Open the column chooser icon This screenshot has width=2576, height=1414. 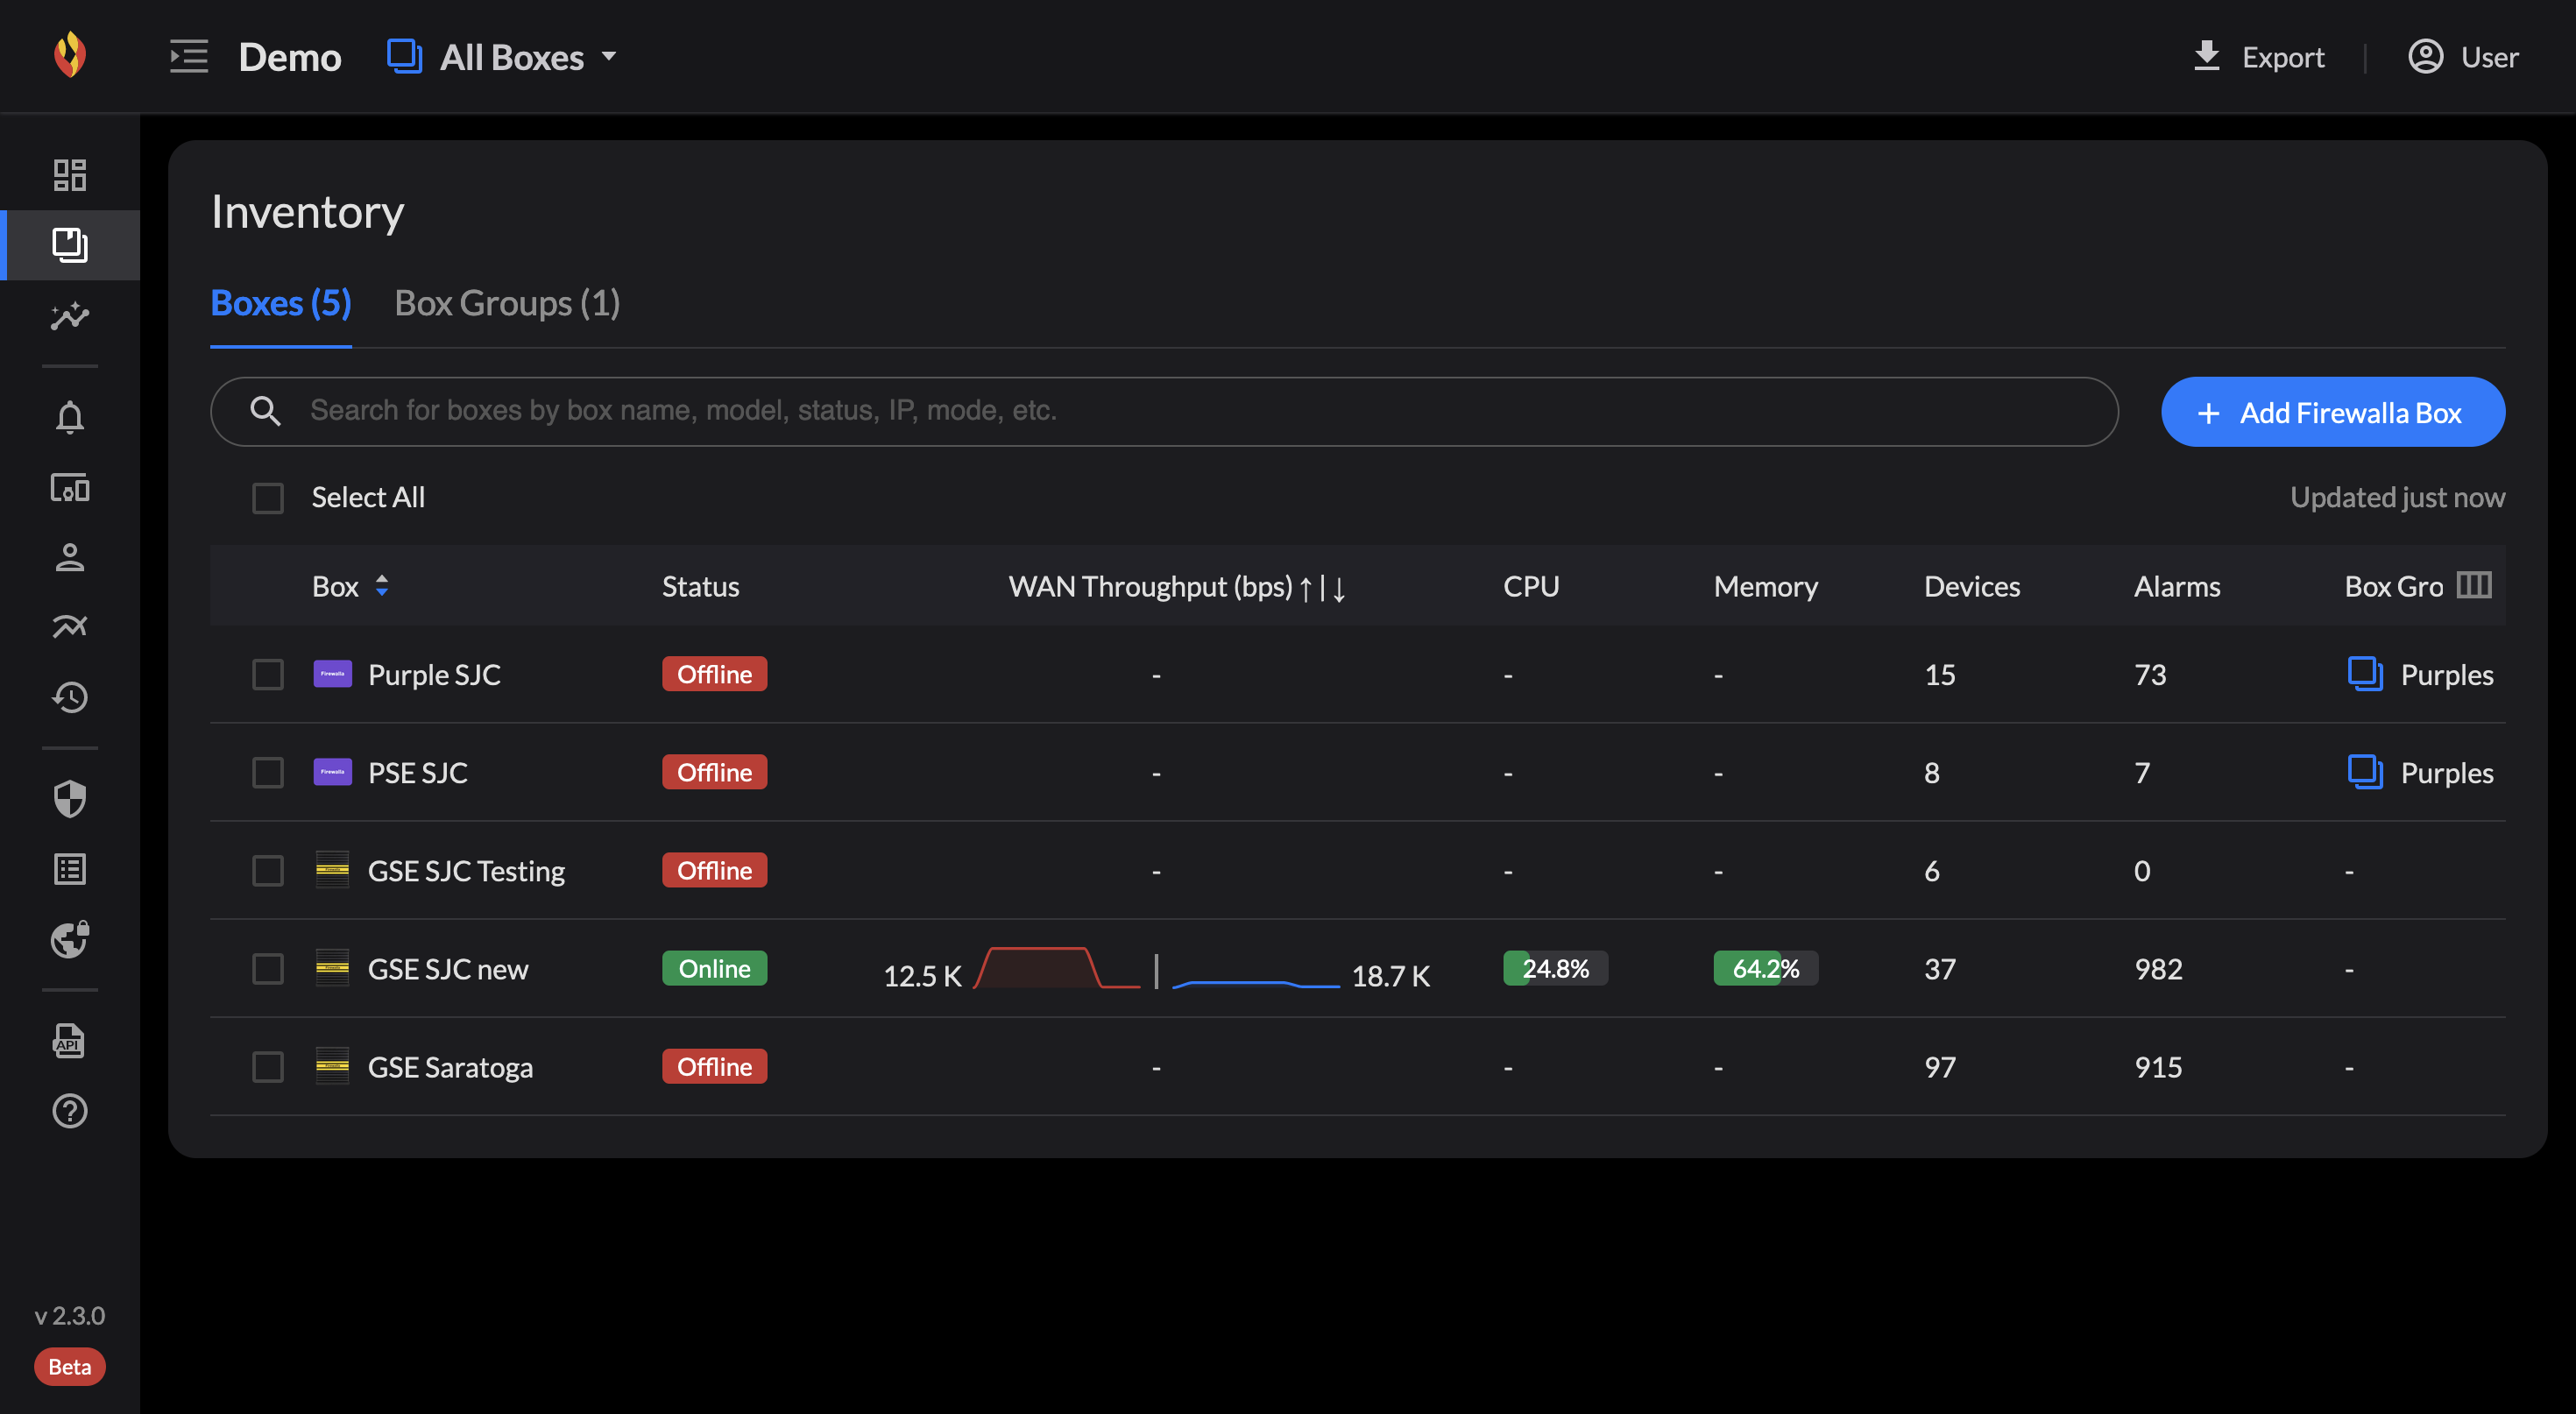point(2474,585)
